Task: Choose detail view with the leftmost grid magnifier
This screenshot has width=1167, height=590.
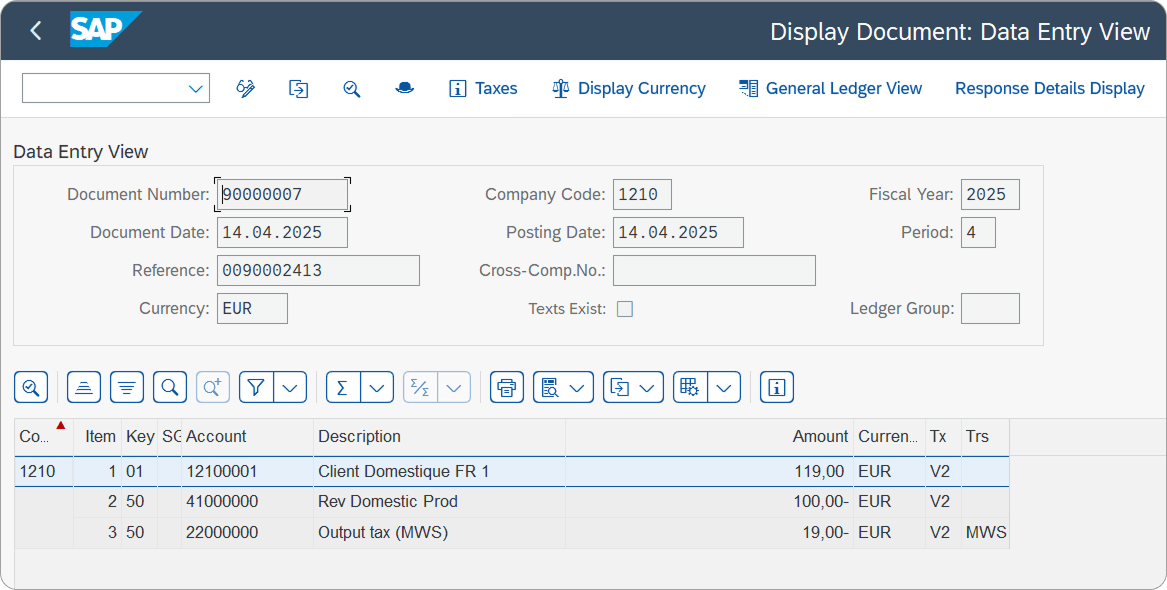Action: pos(30,387)
